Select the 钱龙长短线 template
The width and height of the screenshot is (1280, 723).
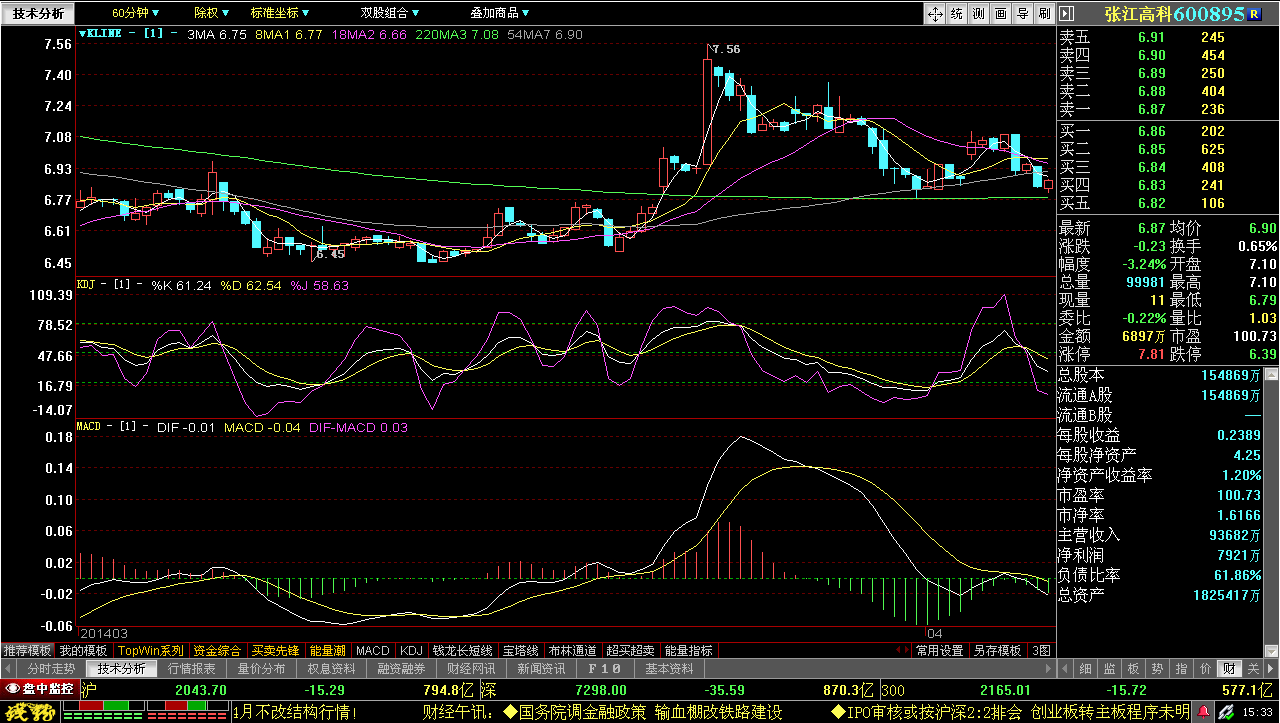[462, 650]
